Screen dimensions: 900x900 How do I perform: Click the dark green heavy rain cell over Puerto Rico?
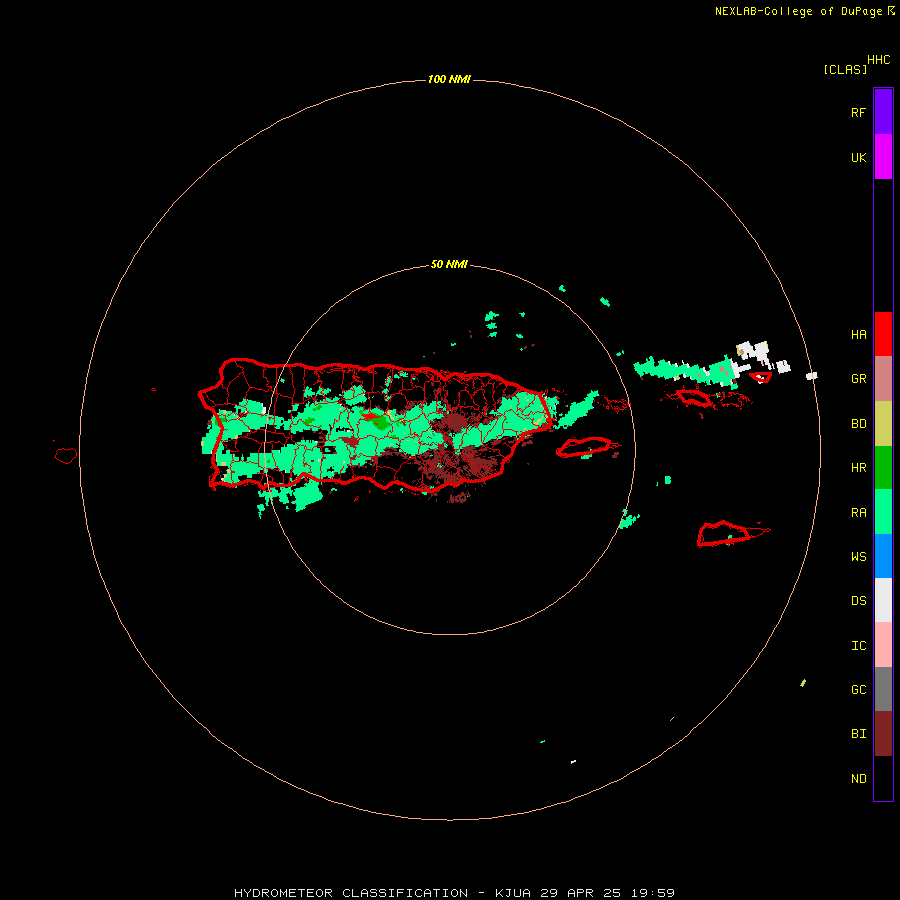tap(379, 424)
